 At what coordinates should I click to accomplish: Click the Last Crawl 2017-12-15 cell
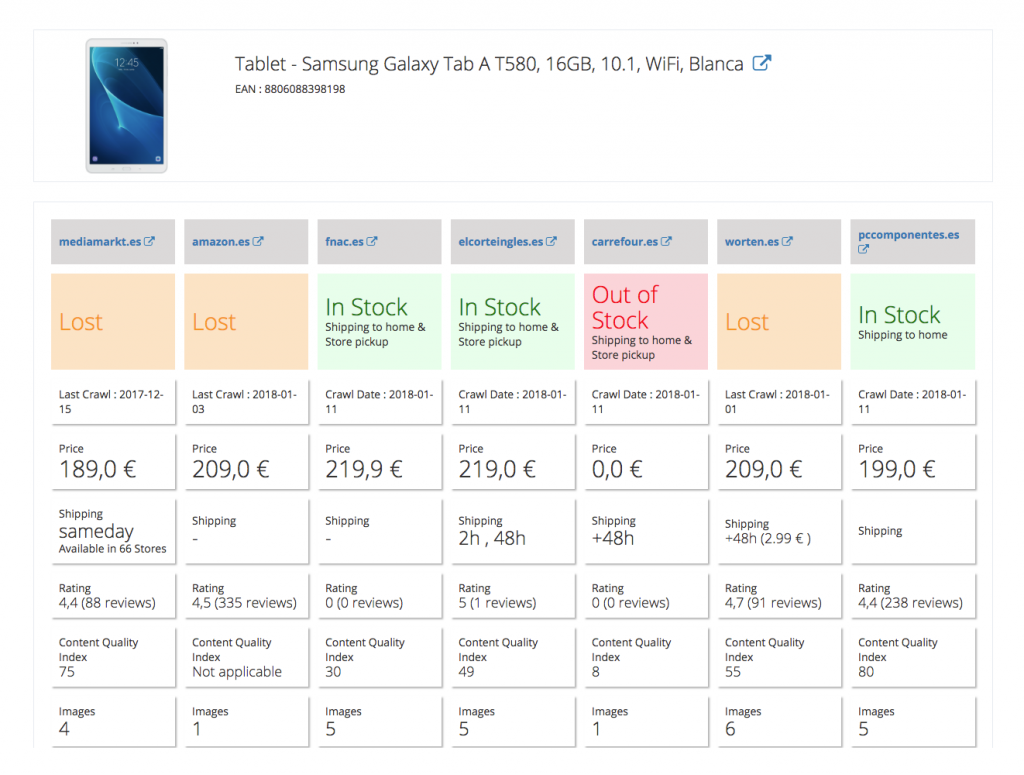[x=113, y=402]
